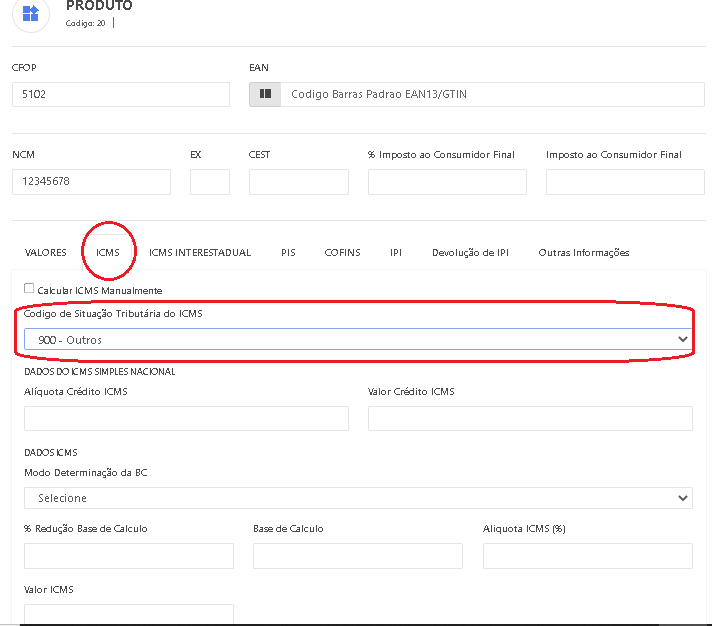Select the ICMS tab
The height and width of the screenshot is (626, 712).
point(108,253)
